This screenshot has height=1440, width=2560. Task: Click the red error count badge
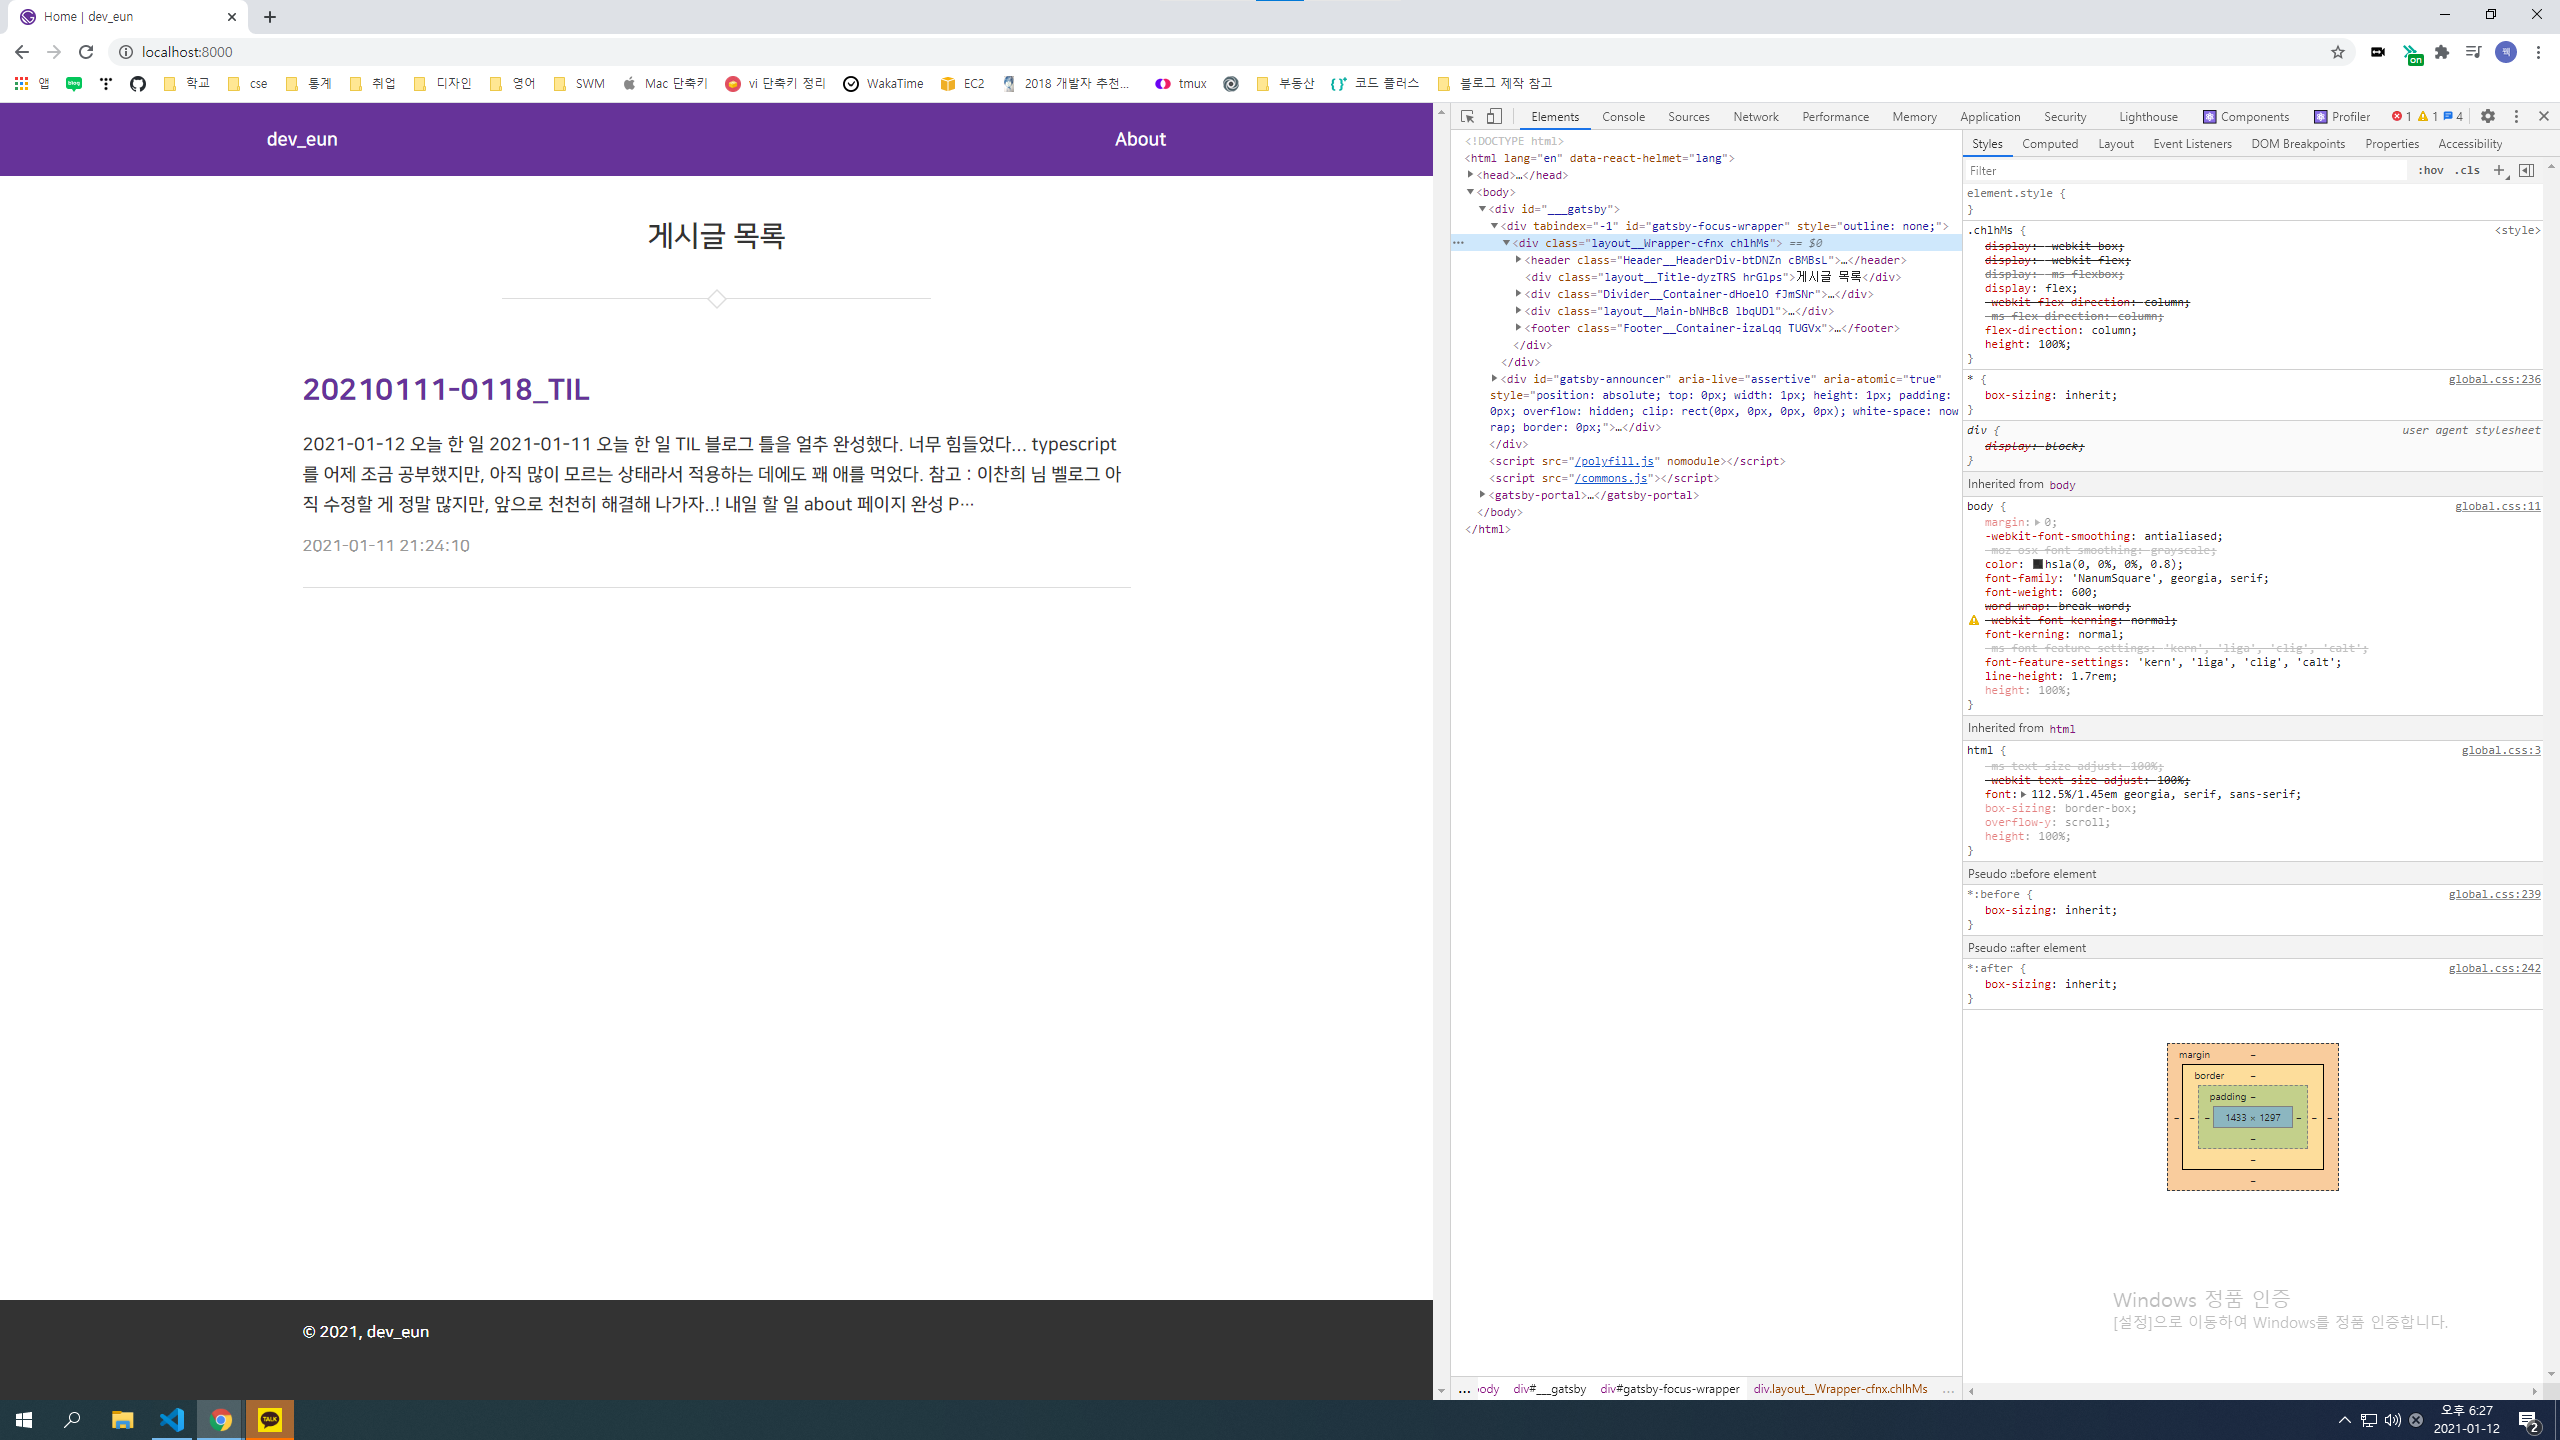[x=2401, y=116]
